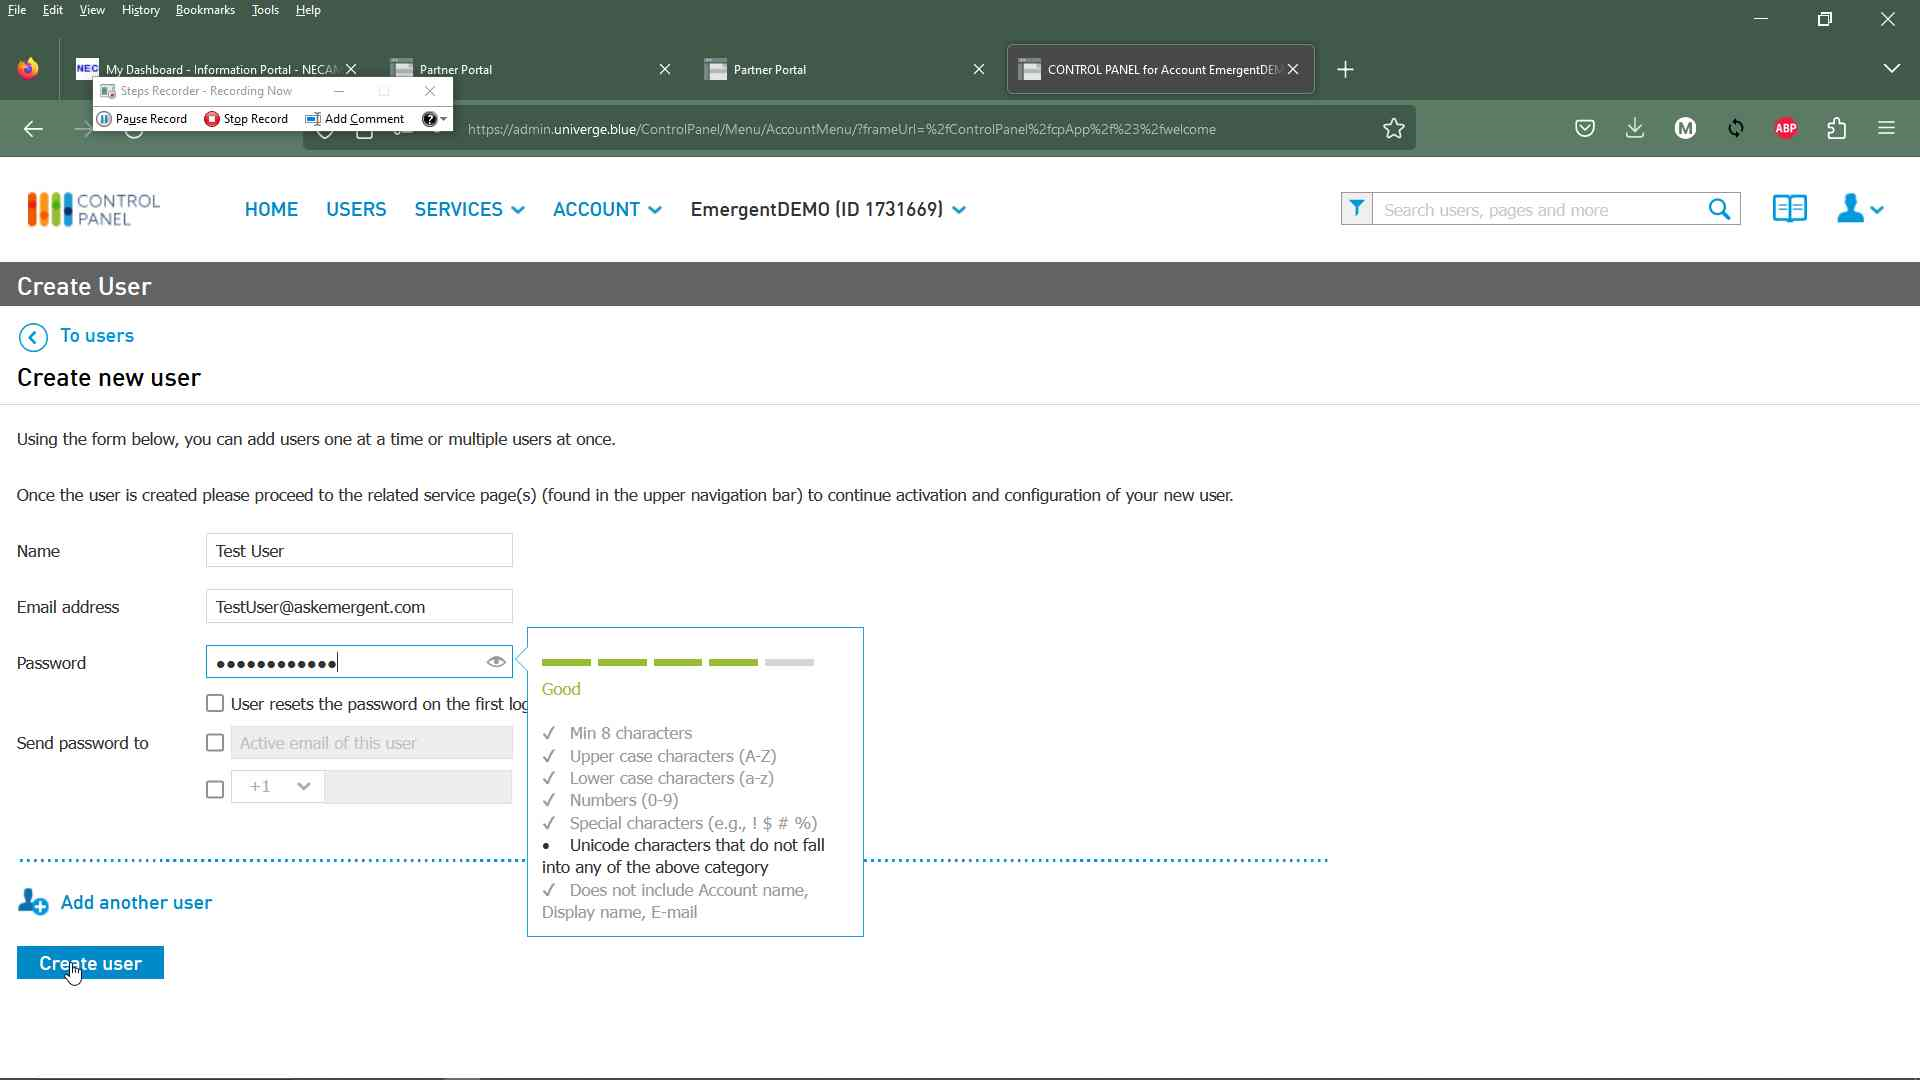This screenshot has width=1920, height=1080.
Task: Click Add another user link
Action: [x=136, y=902]
